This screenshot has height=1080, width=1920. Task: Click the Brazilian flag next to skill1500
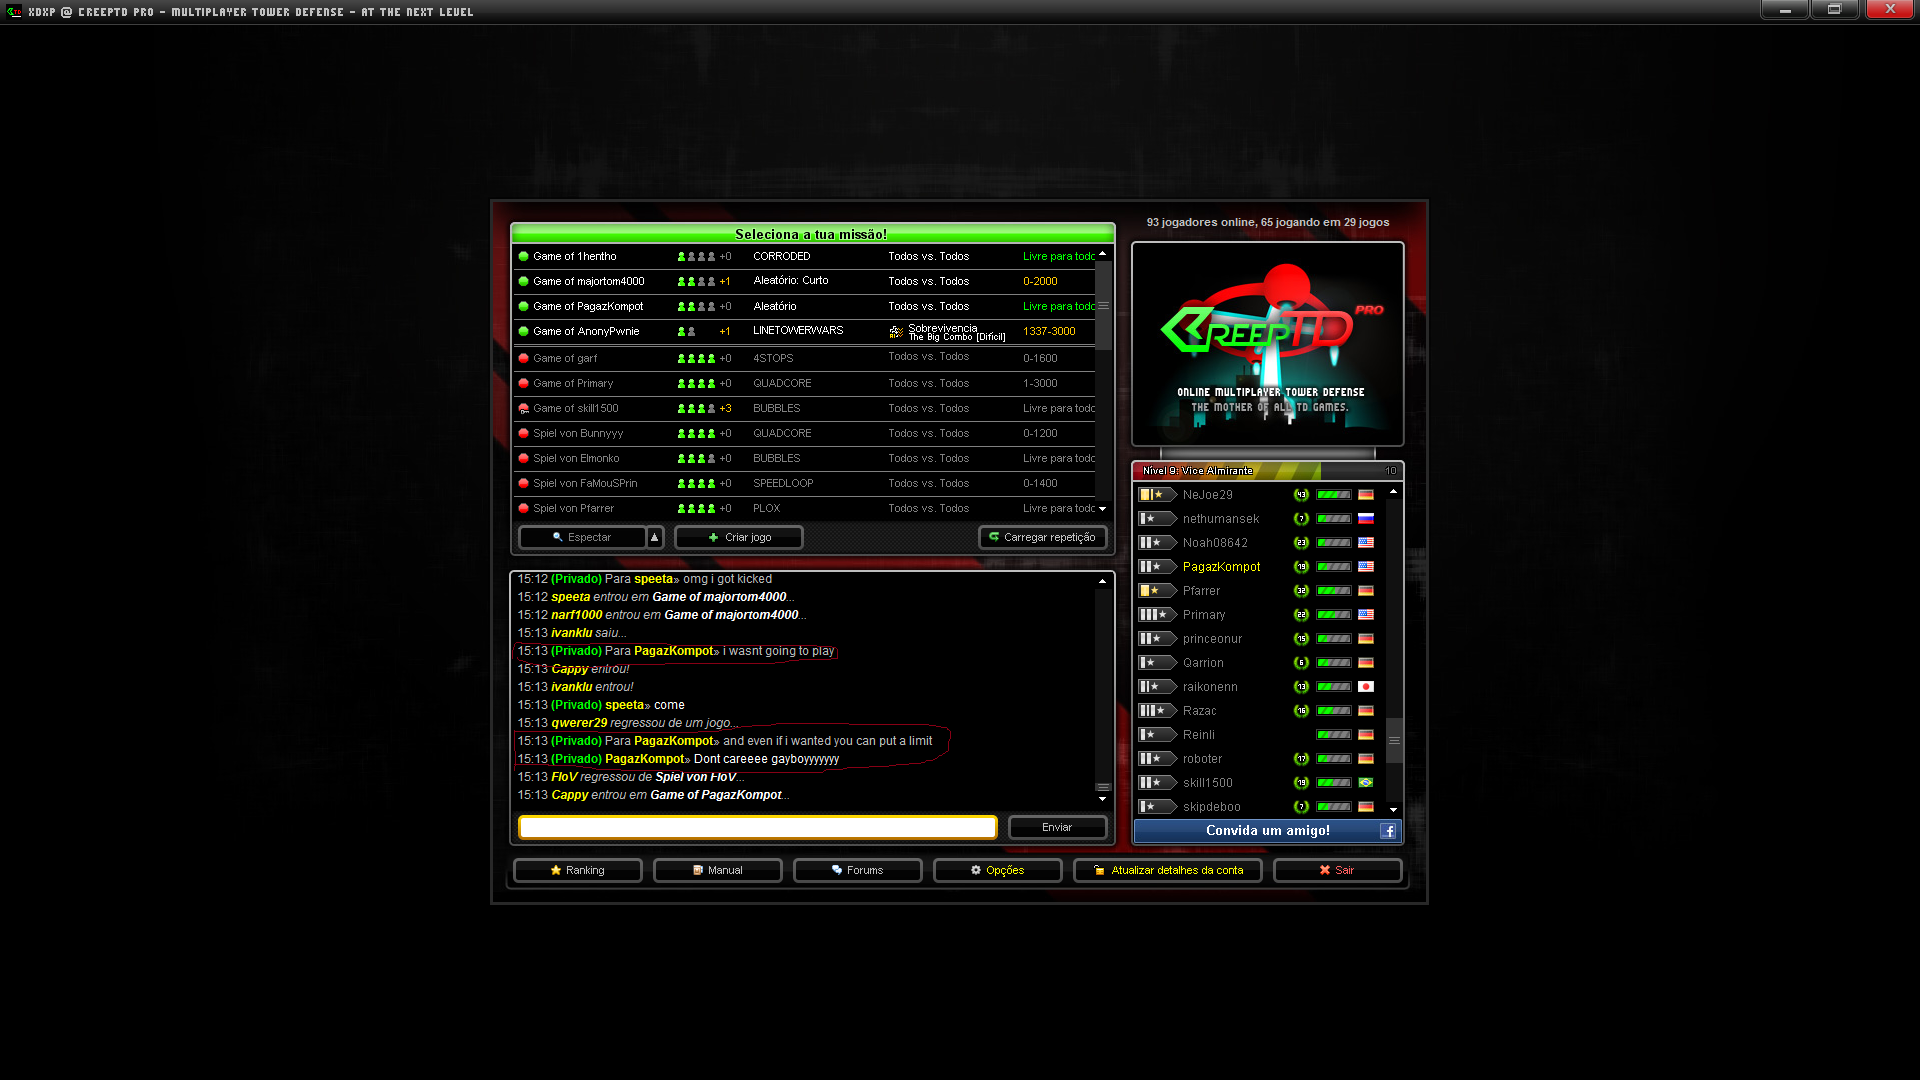[1366, 783]
